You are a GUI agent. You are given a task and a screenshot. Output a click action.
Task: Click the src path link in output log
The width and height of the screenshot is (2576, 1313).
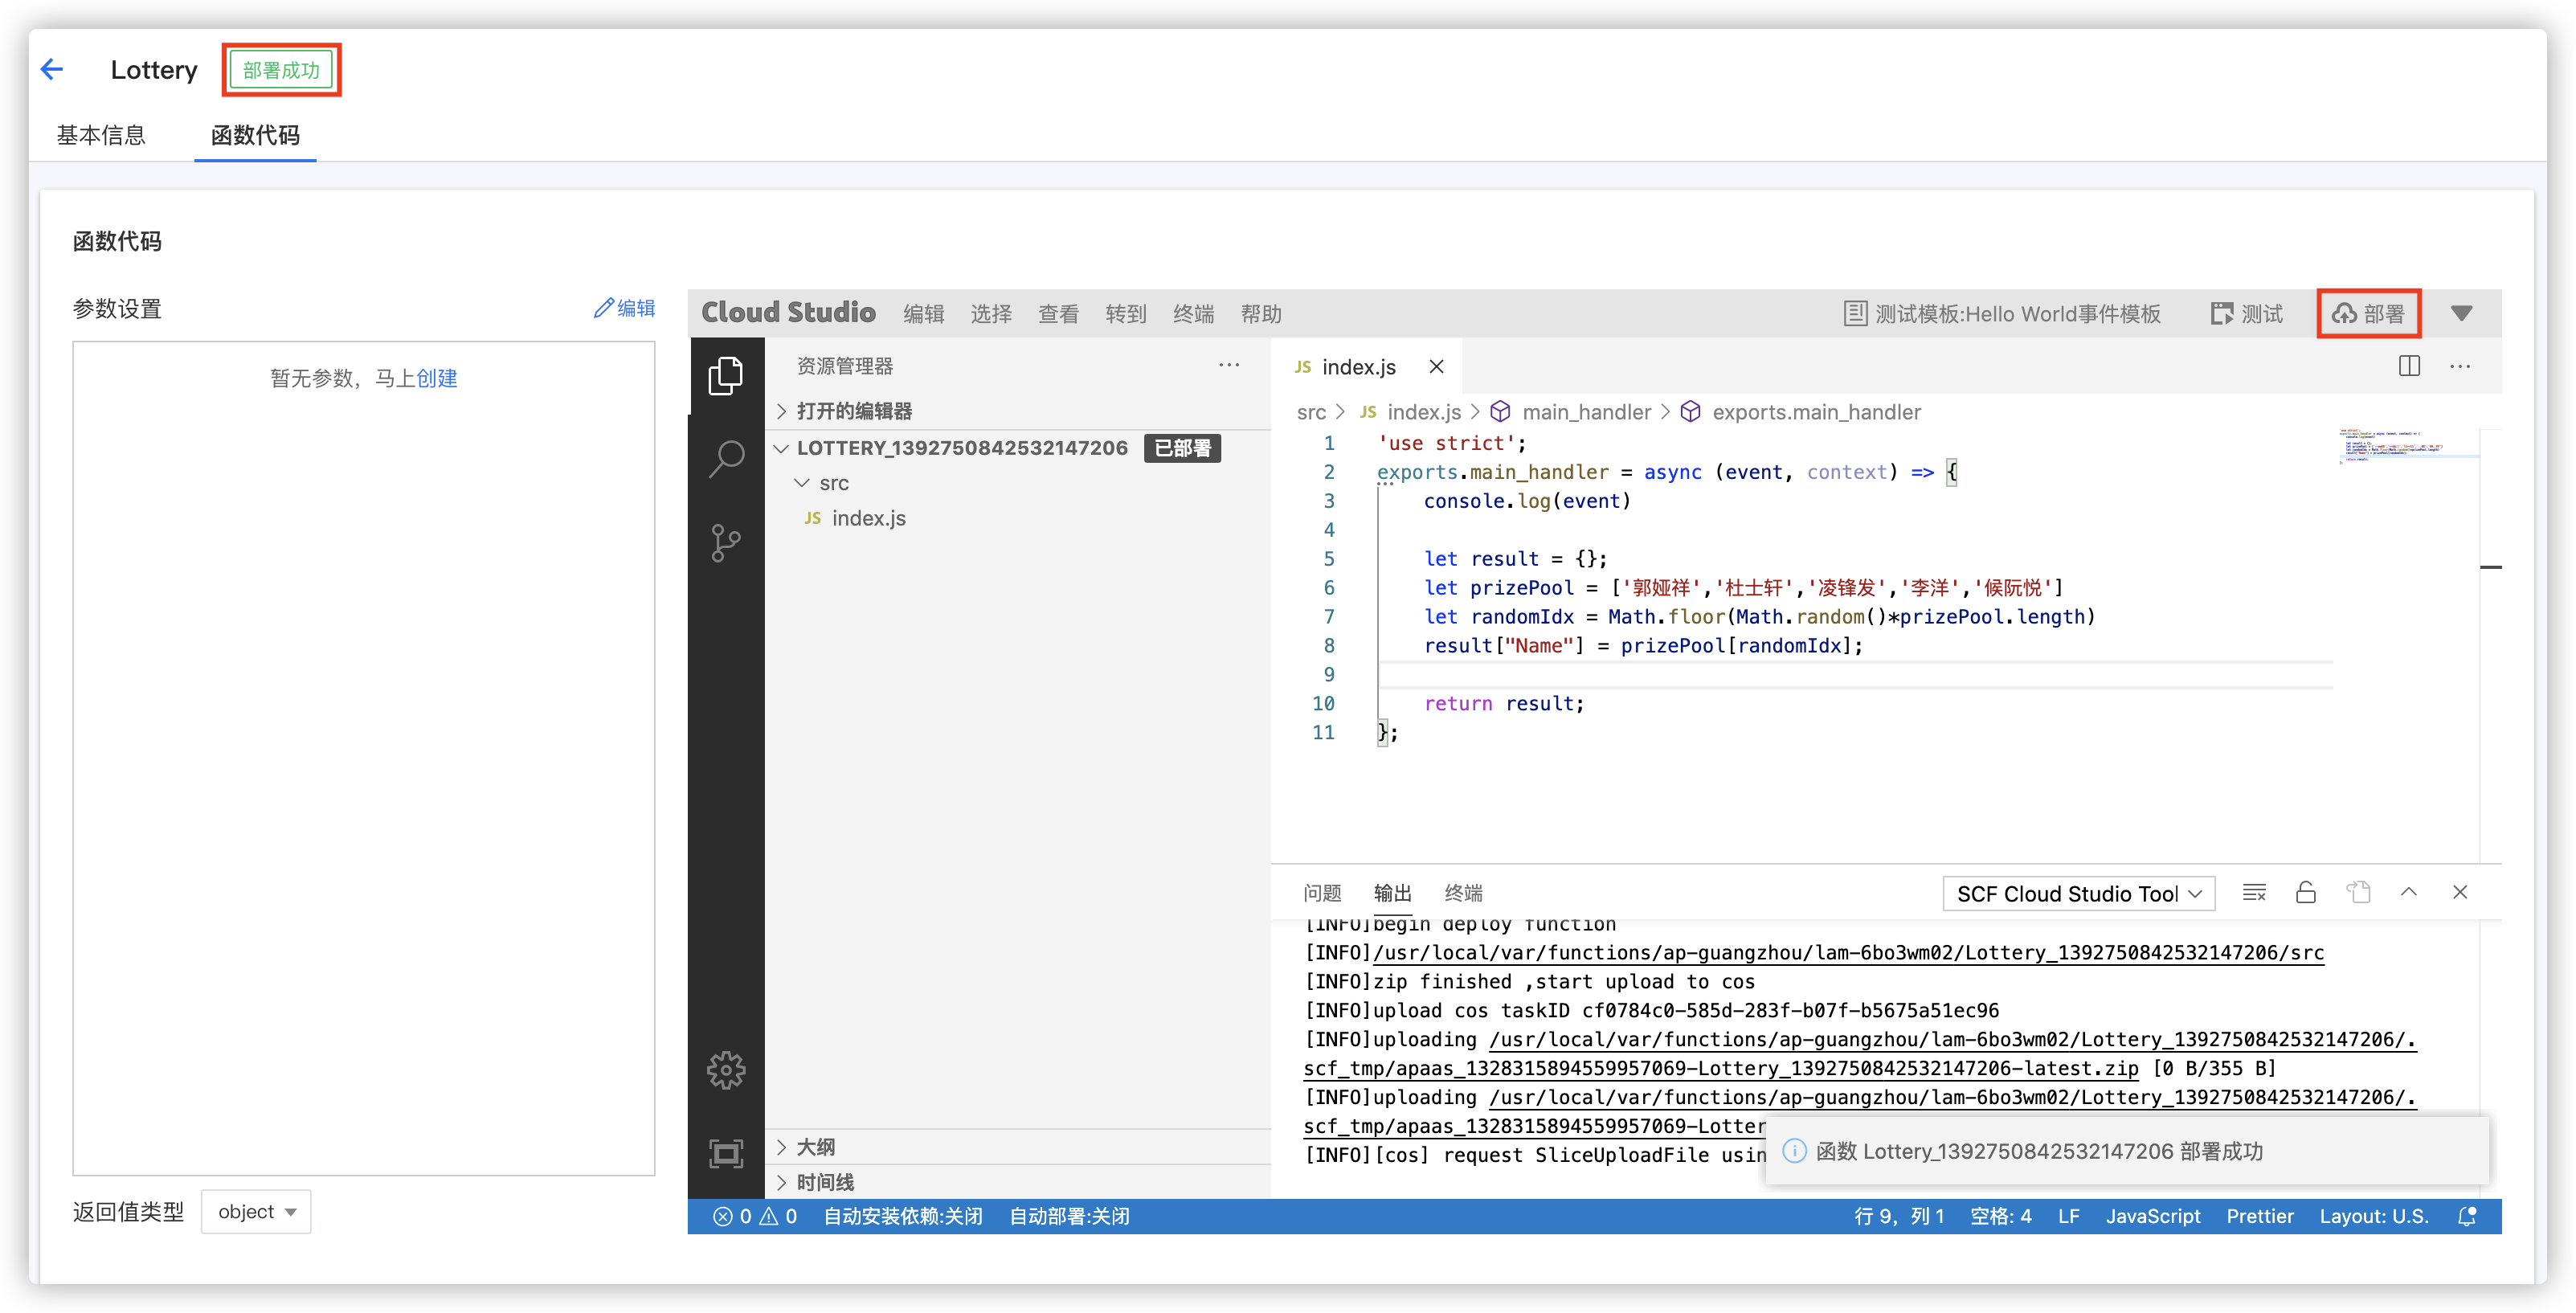tap(1848, 953)
